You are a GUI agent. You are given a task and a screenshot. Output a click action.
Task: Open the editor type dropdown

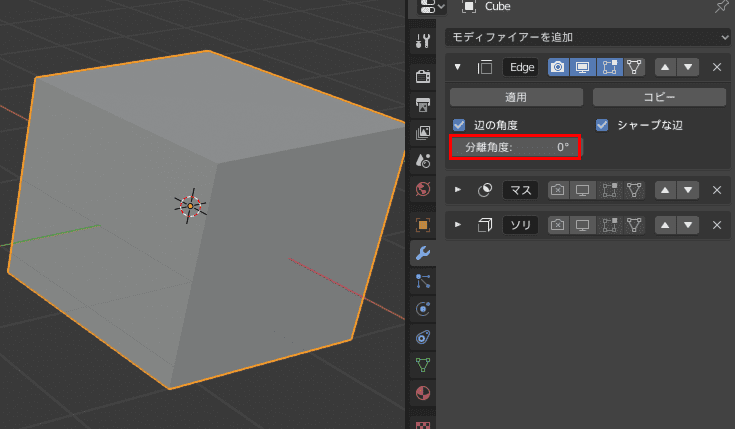tap(432, 7)
